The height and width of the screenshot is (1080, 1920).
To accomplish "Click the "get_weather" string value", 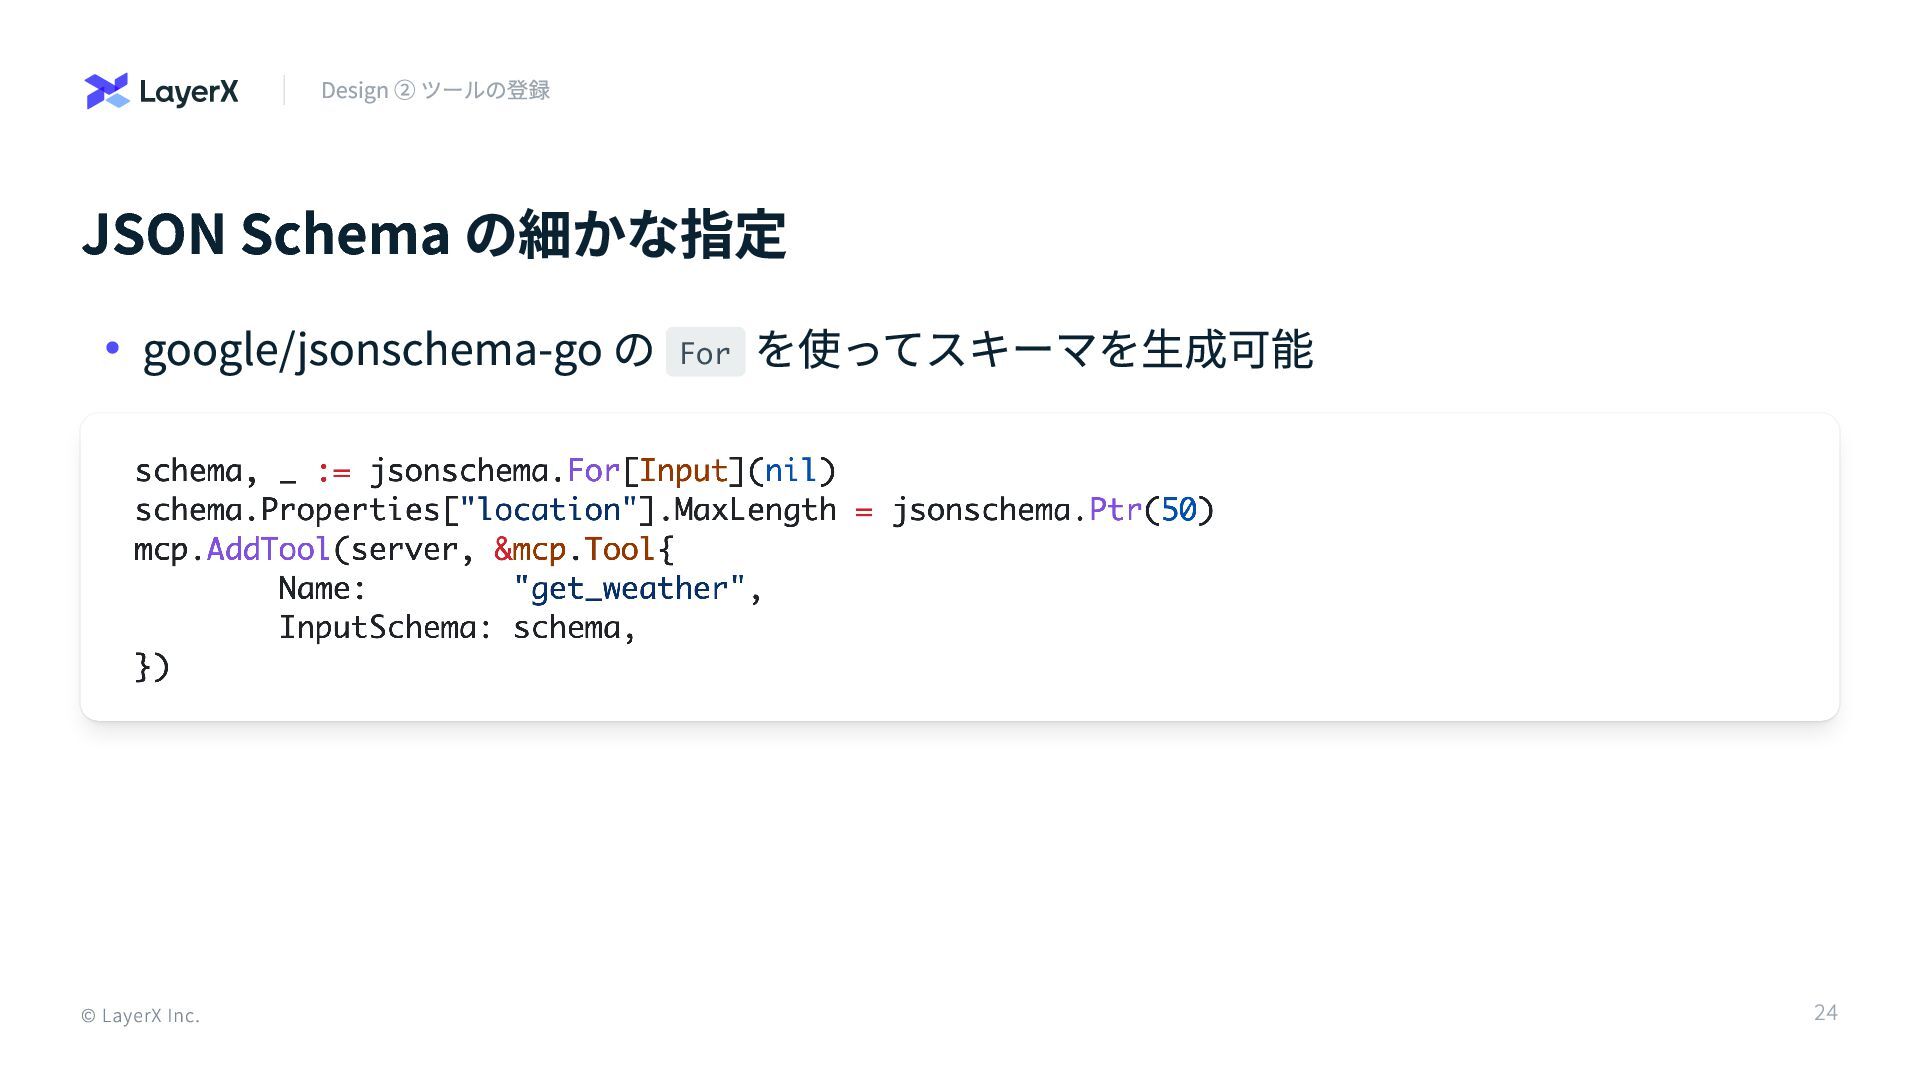I will (629, 588).
